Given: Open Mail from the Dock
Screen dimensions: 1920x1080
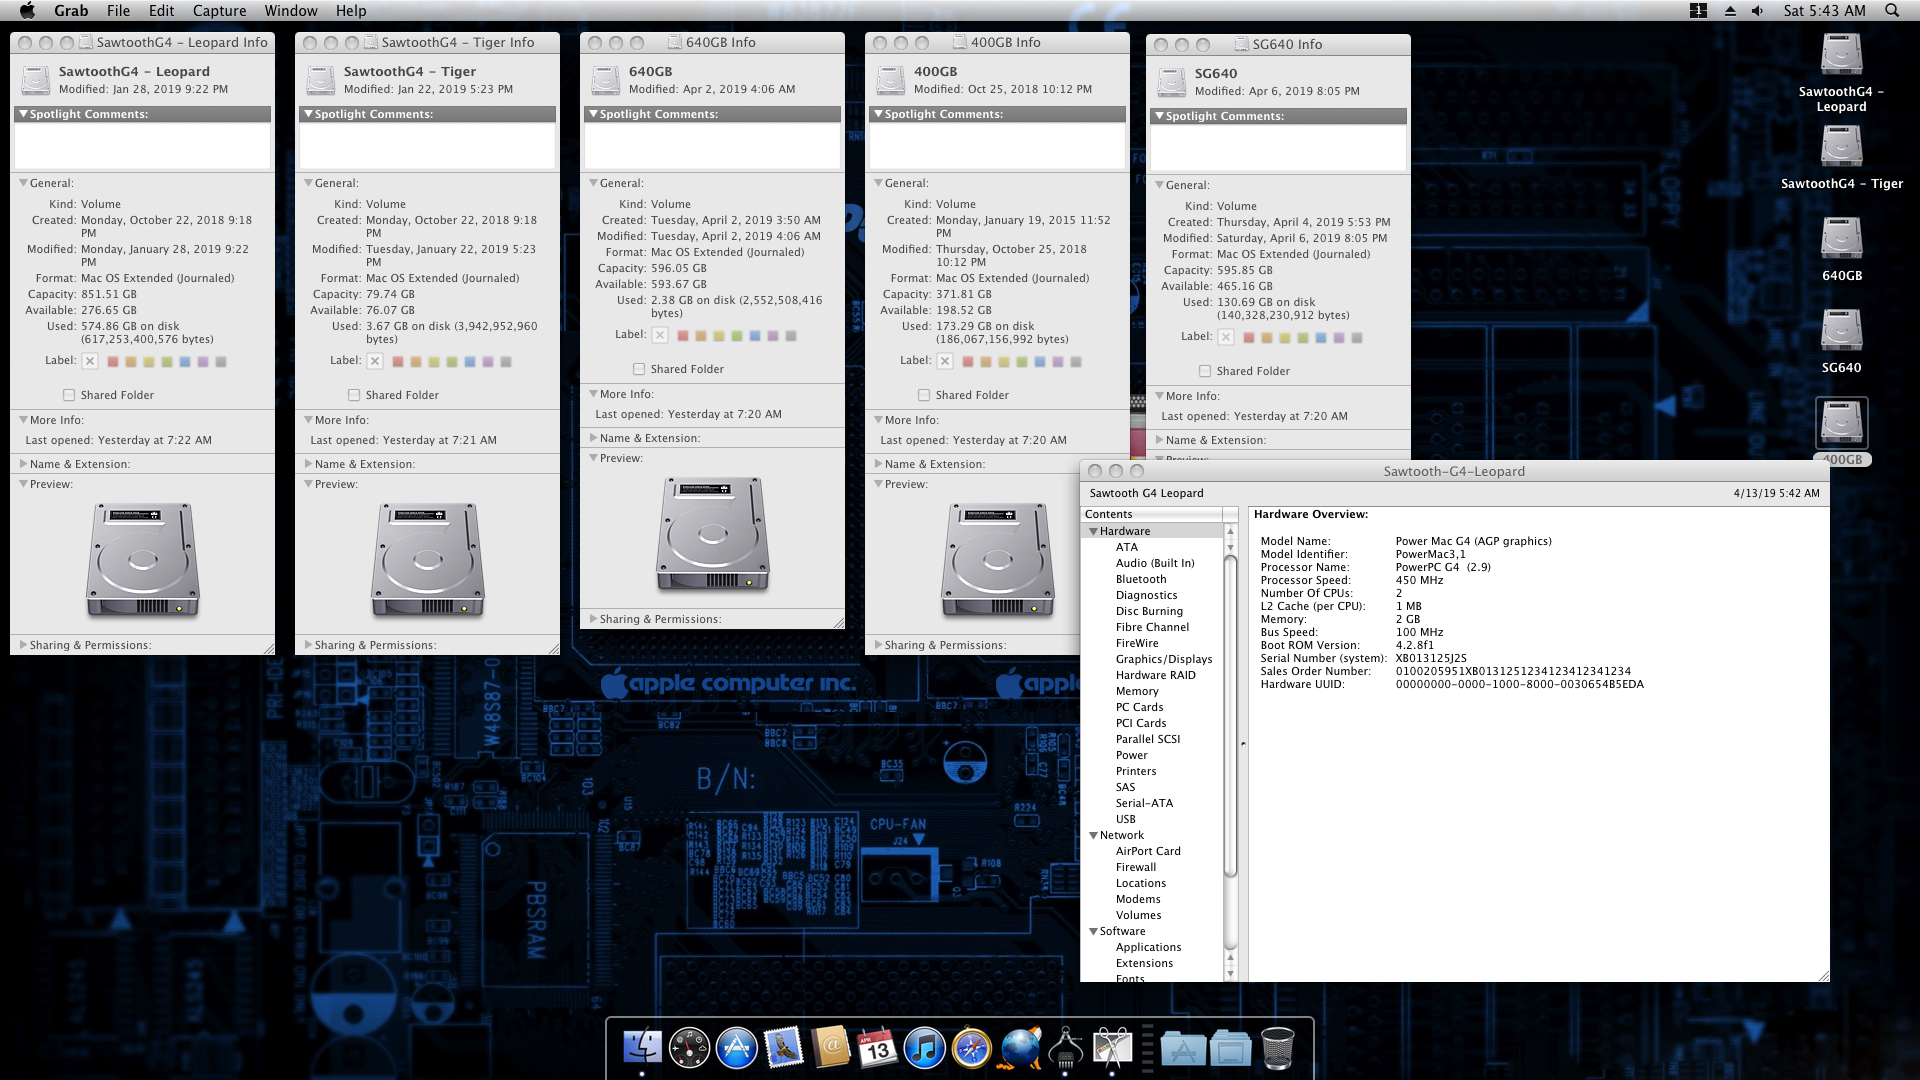Looking at the screenshot, I should [x=784, y=1048].
